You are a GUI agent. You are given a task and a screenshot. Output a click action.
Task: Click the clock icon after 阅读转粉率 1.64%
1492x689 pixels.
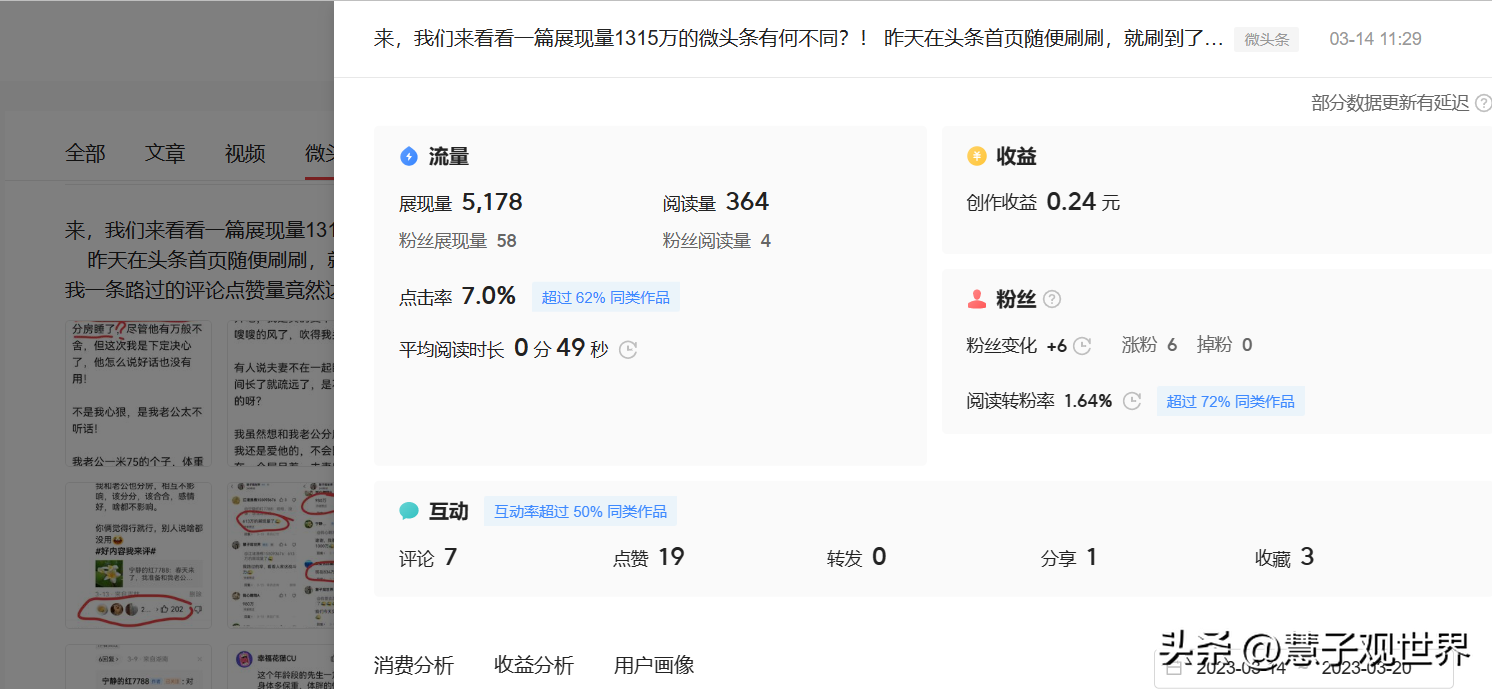(1132, 401)
